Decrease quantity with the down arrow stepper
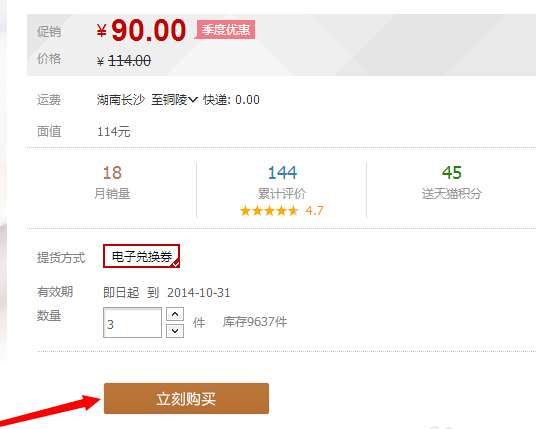The height and width of the screenshot is (429, 536). 175,331
